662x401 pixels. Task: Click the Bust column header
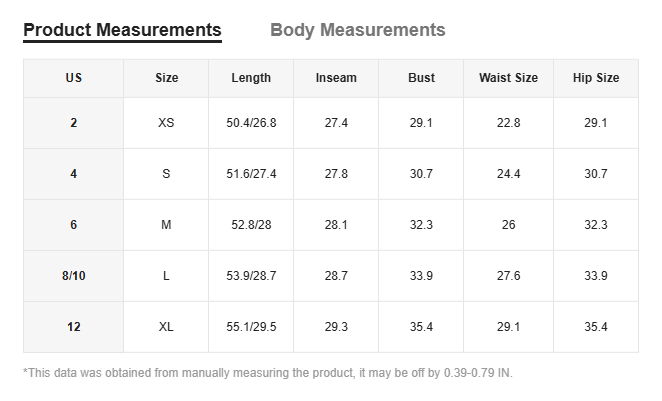tap(421, 78)
